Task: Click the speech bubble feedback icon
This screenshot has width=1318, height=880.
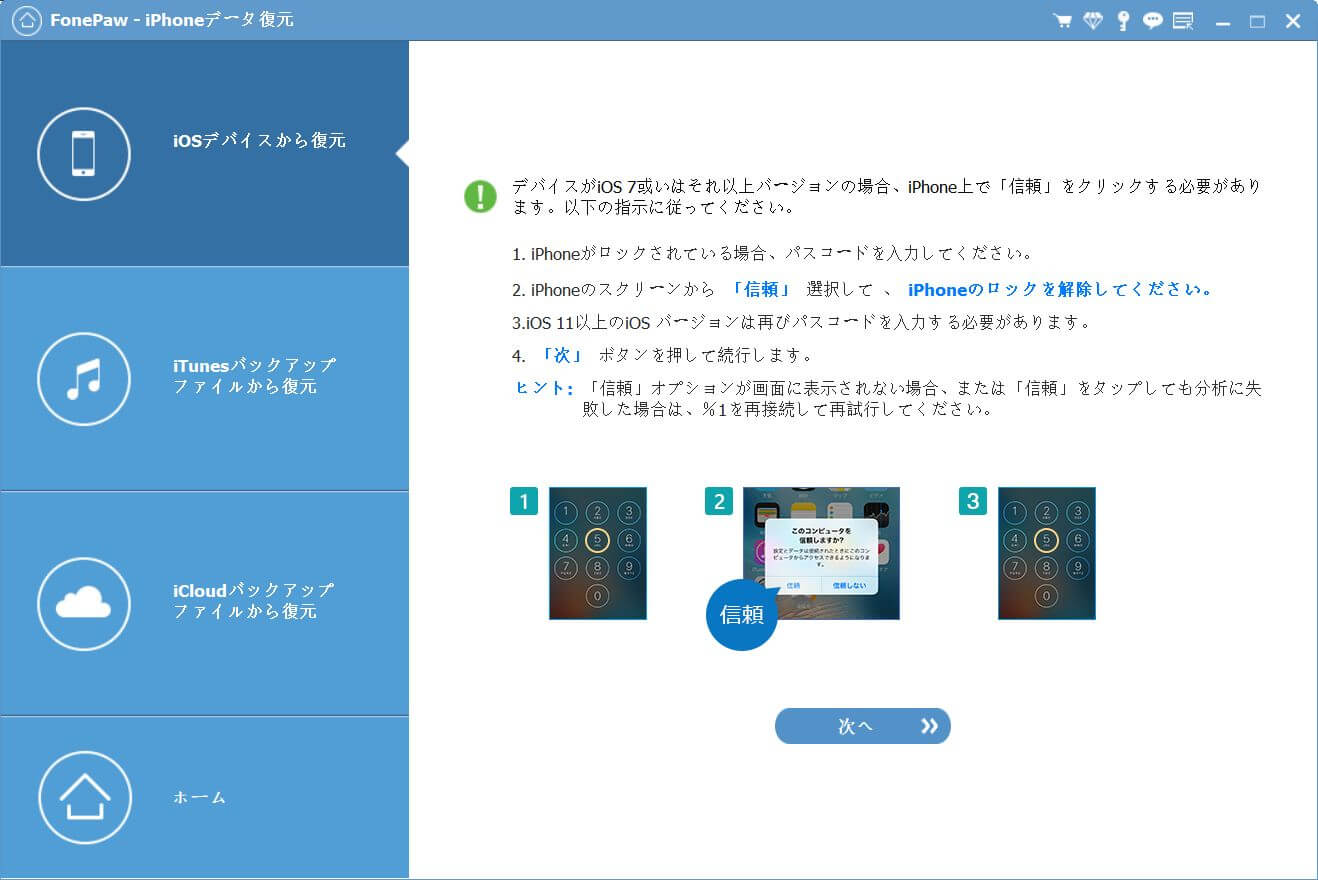Action: pos(1153,21)
